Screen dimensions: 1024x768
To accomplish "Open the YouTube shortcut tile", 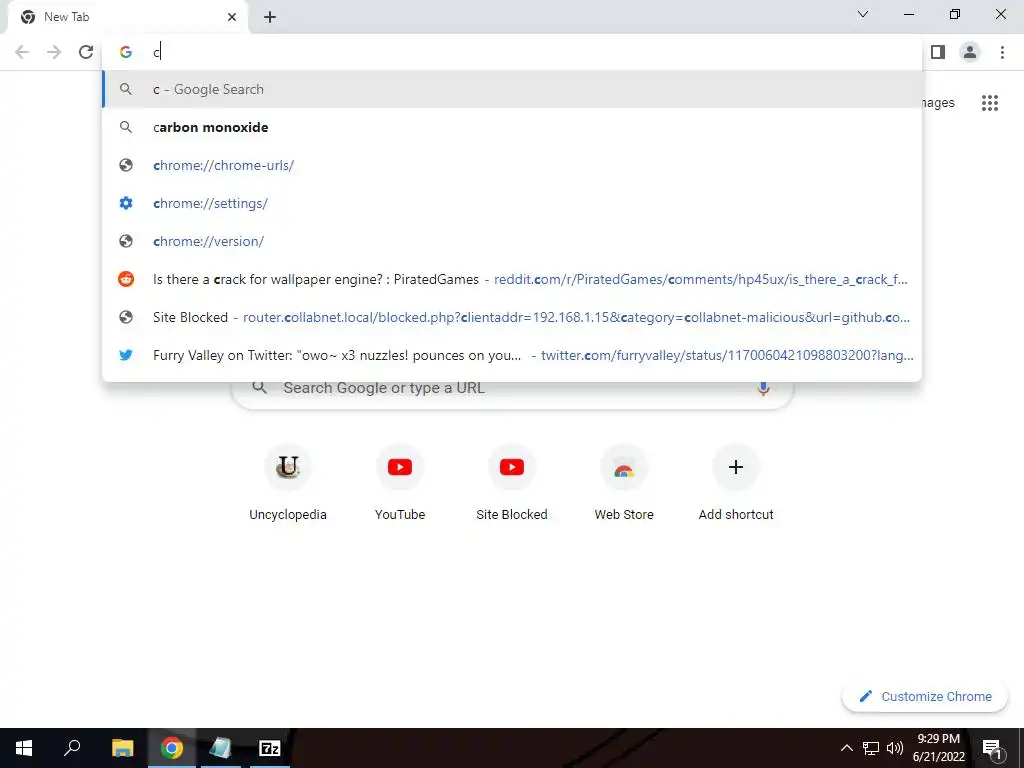I will (x=400, y=484).
